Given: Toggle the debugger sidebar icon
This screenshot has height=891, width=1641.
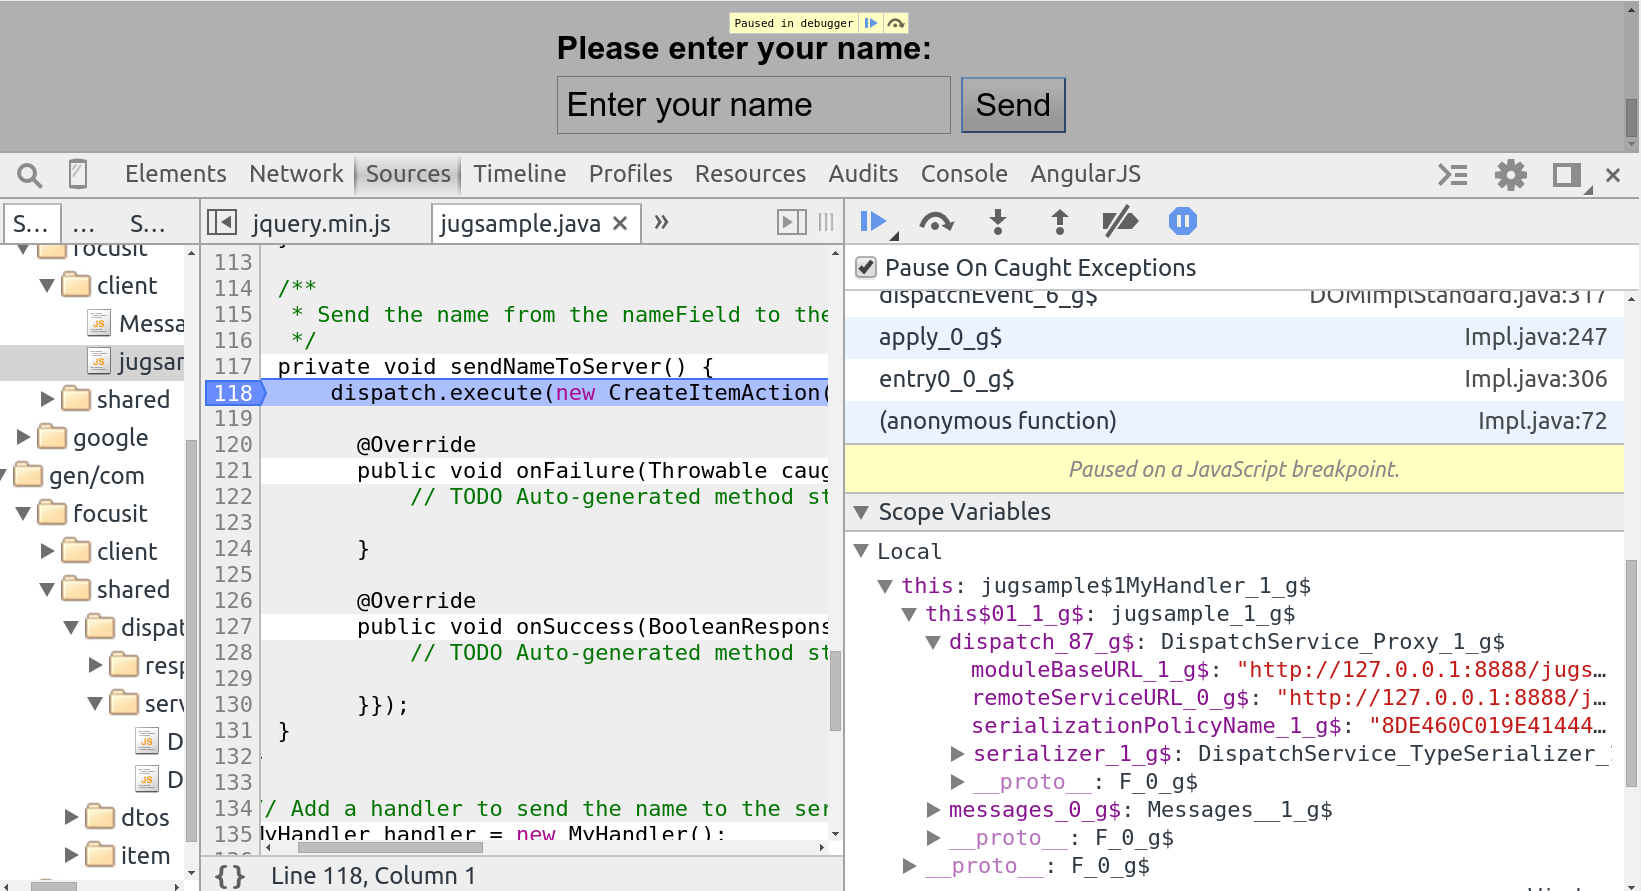Looking at the screenshot, I should click(x=792, y=222).
